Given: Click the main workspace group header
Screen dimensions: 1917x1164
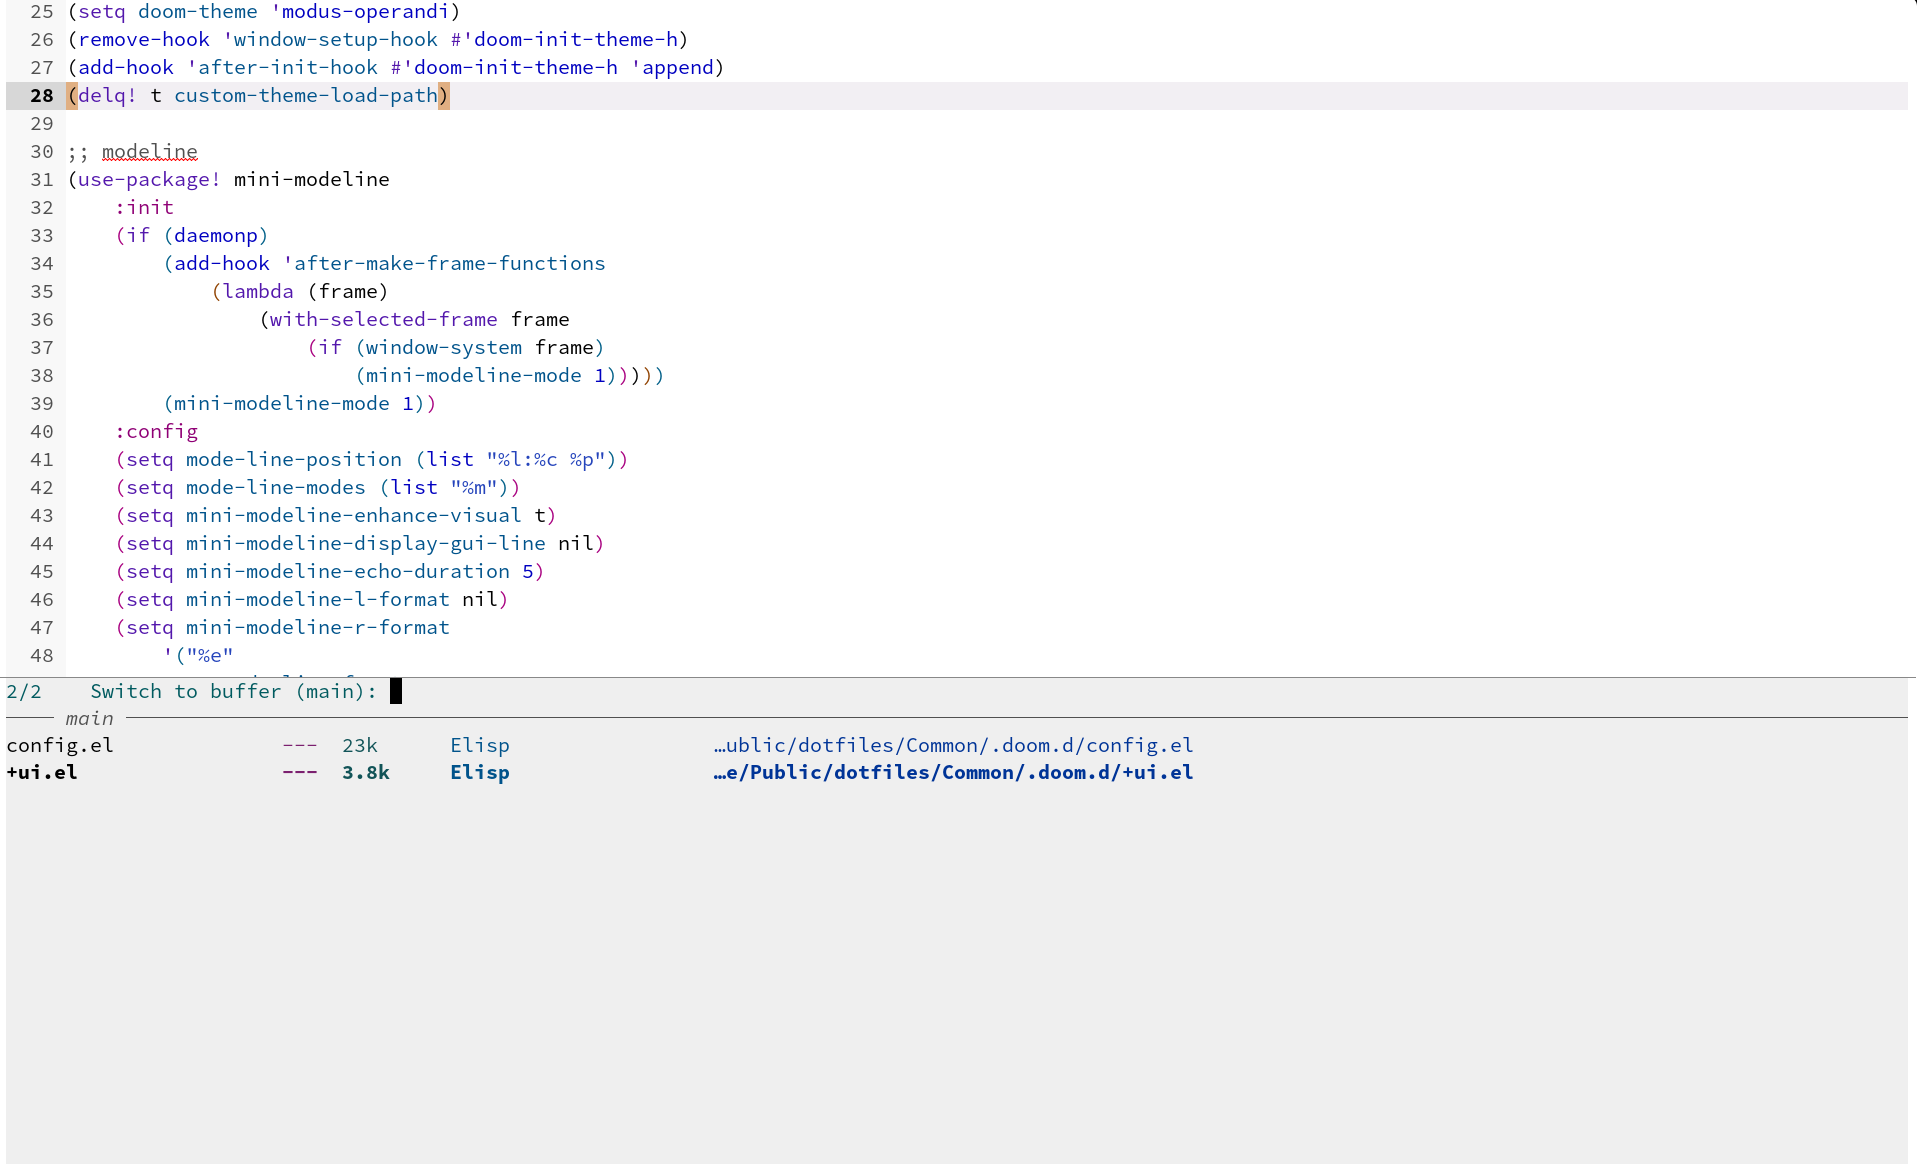Looking at the screenshot, I should click(x=89, y=718).
